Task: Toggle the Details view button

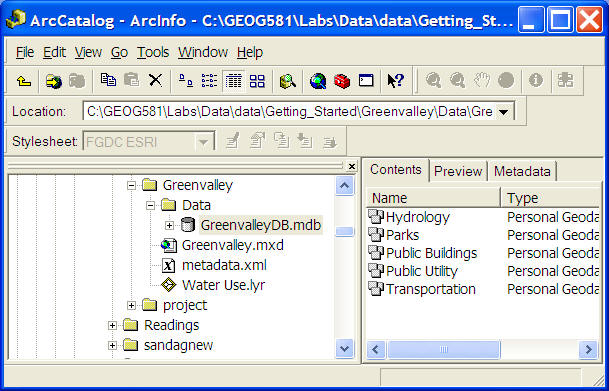Action: tap(233, 81)
